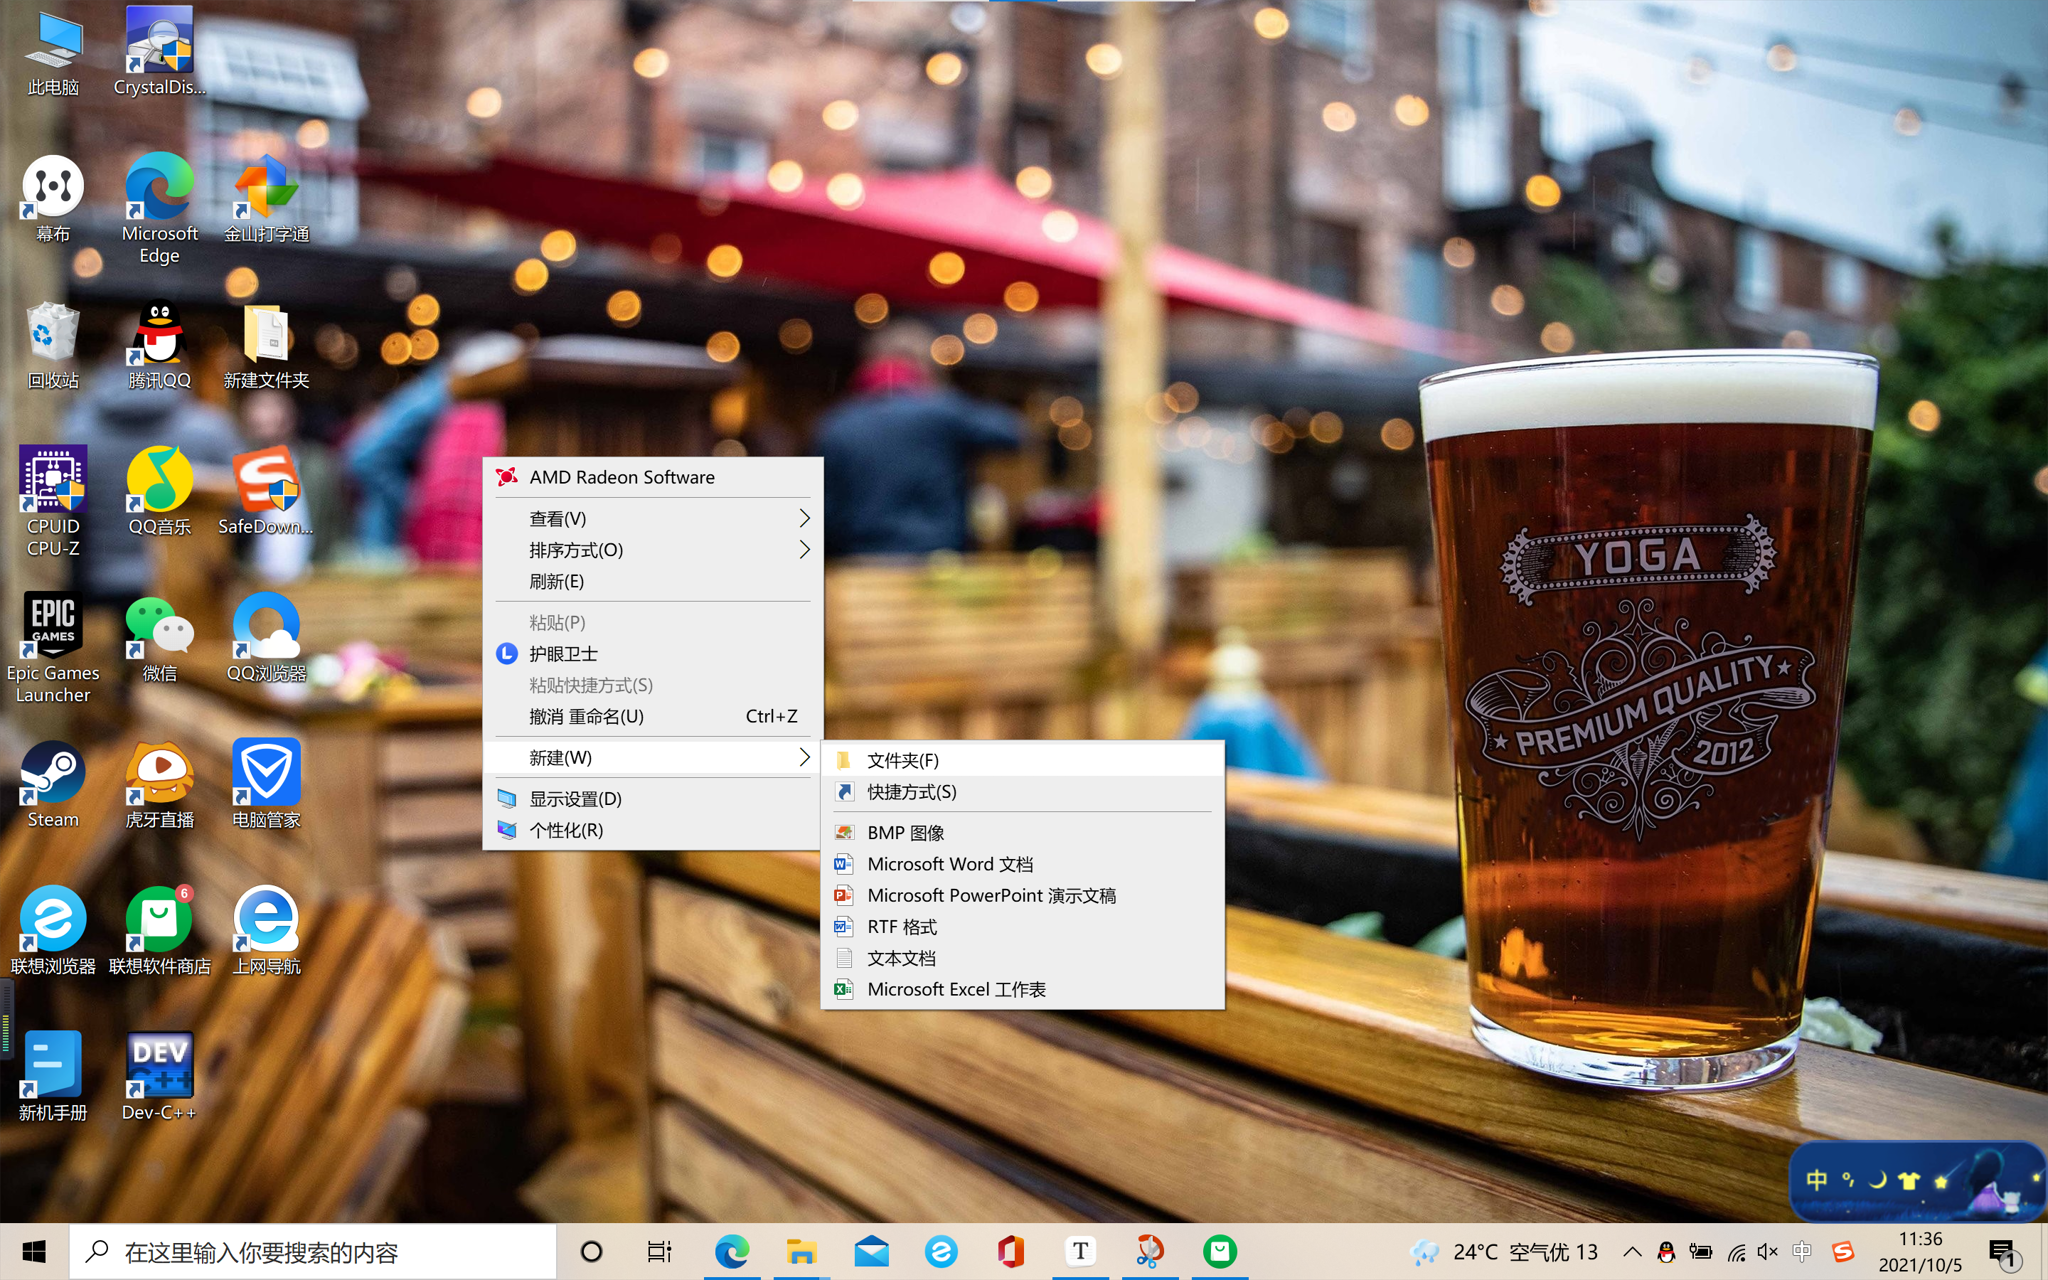Toggle the moon icon on the IME toolbar
The image size is (2048, 1280).
coord(1877,1181)
